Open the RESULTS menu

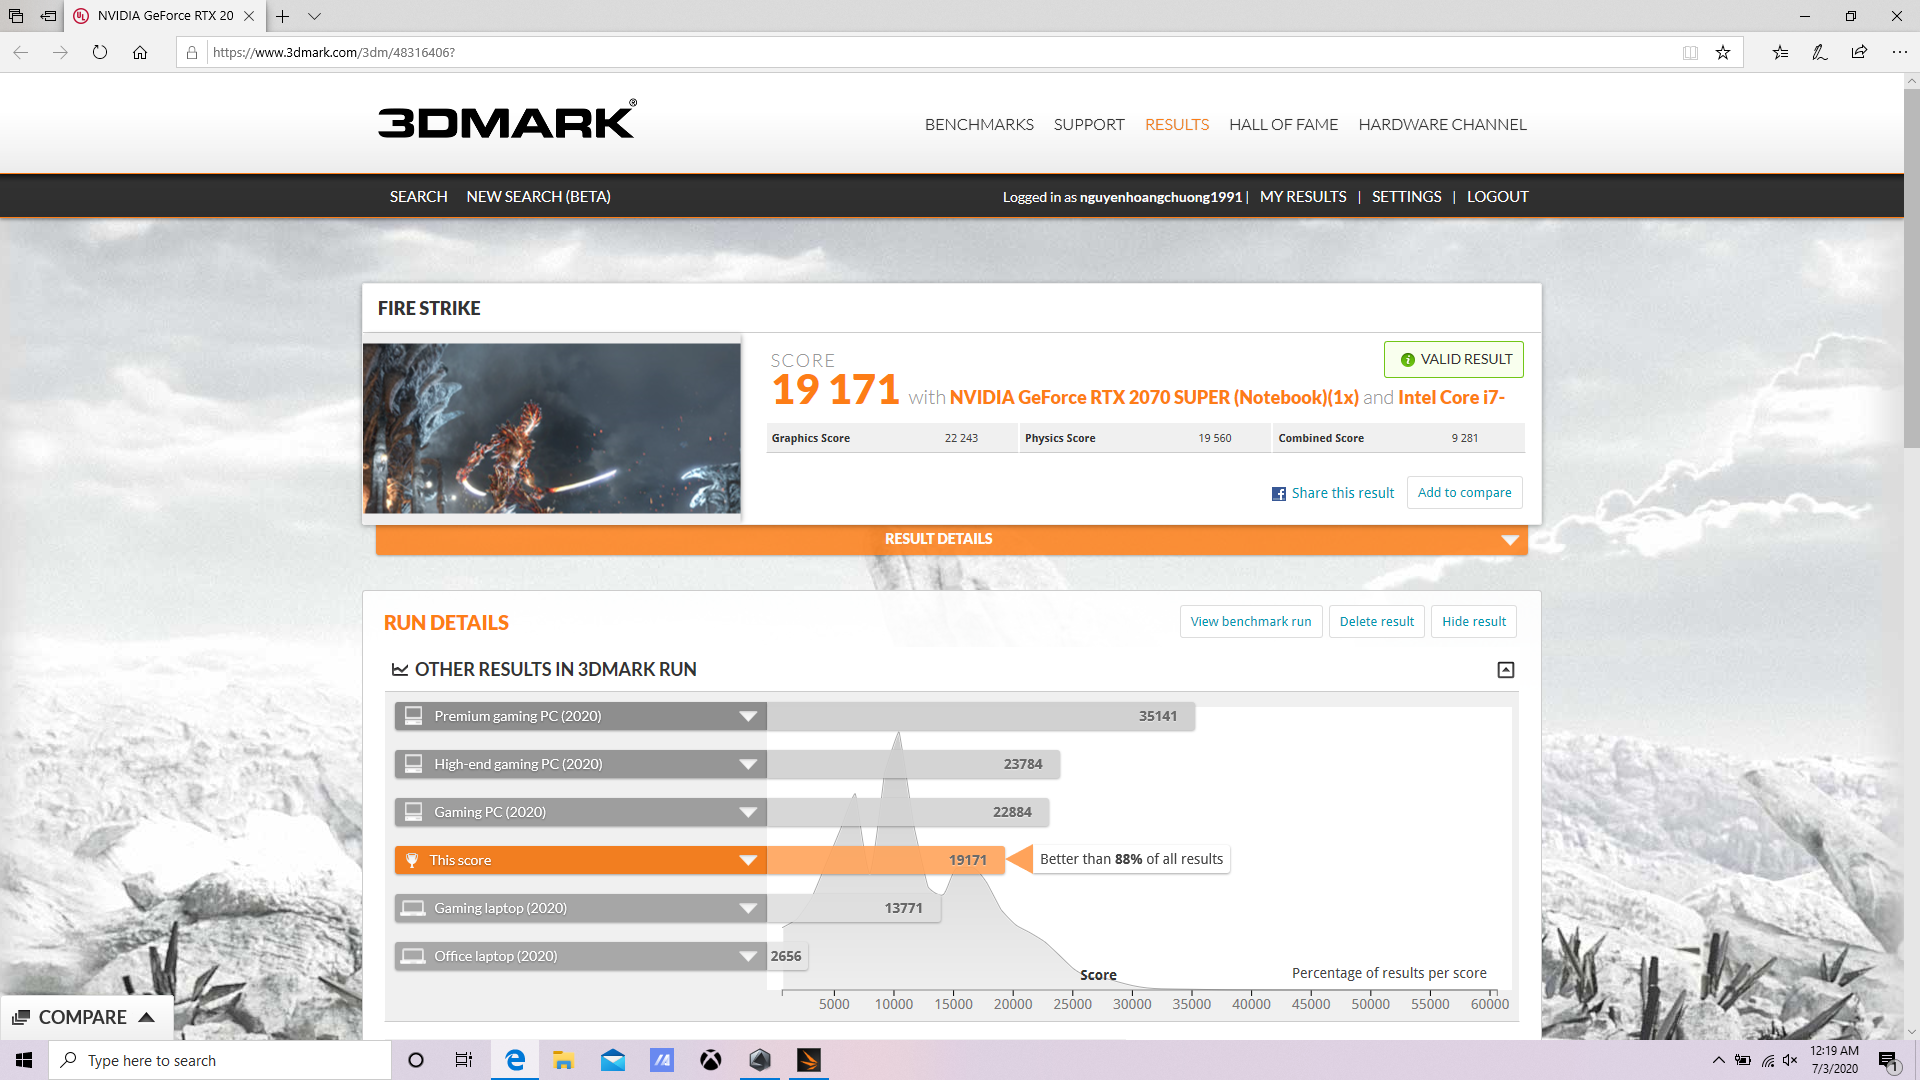point(1177,125)
